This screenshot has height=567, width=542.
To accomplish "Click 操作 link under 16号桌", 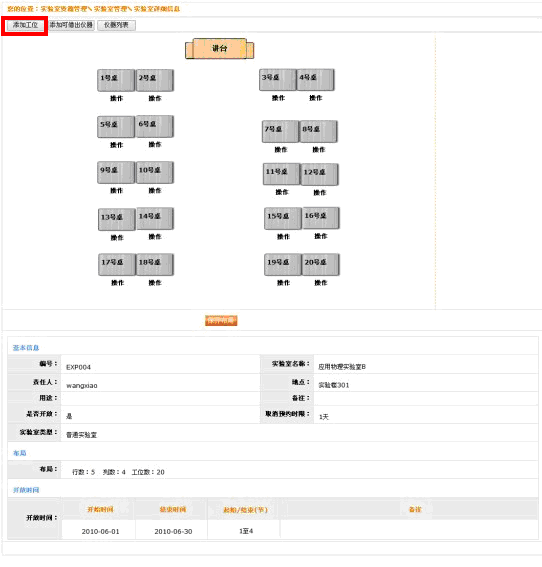I will click(321, 236).
